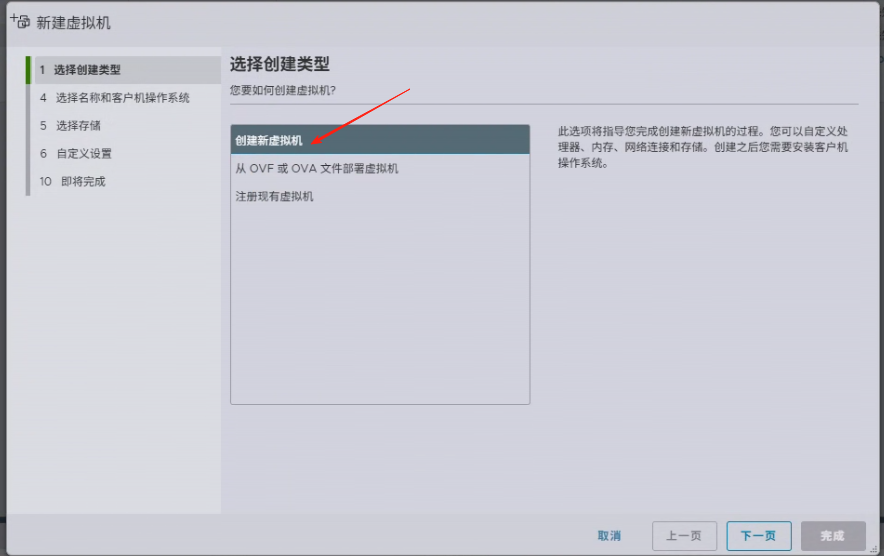Click the option description paragraph on right
This screenshot has width=884, height=556.
point(703,147)
